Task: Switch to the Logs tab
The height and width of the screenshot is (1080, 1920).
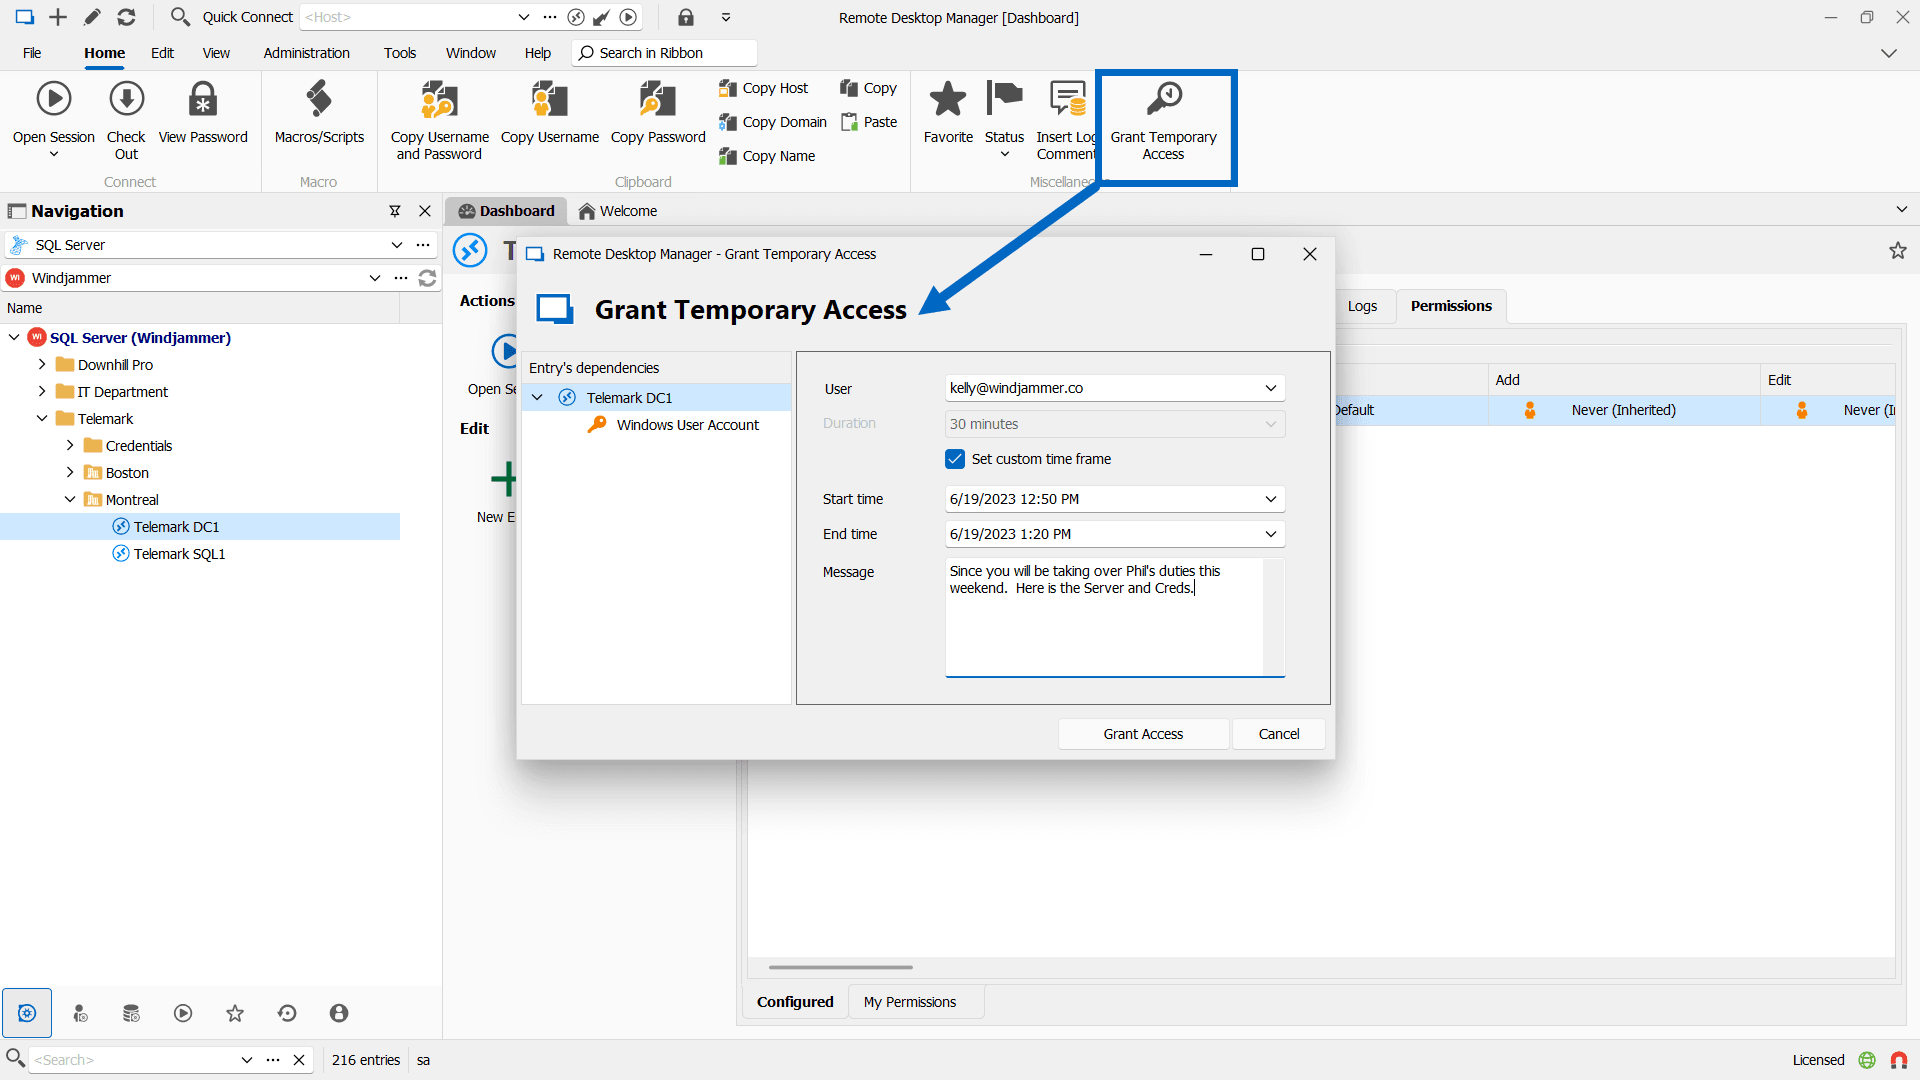Action: [1362, 306]
